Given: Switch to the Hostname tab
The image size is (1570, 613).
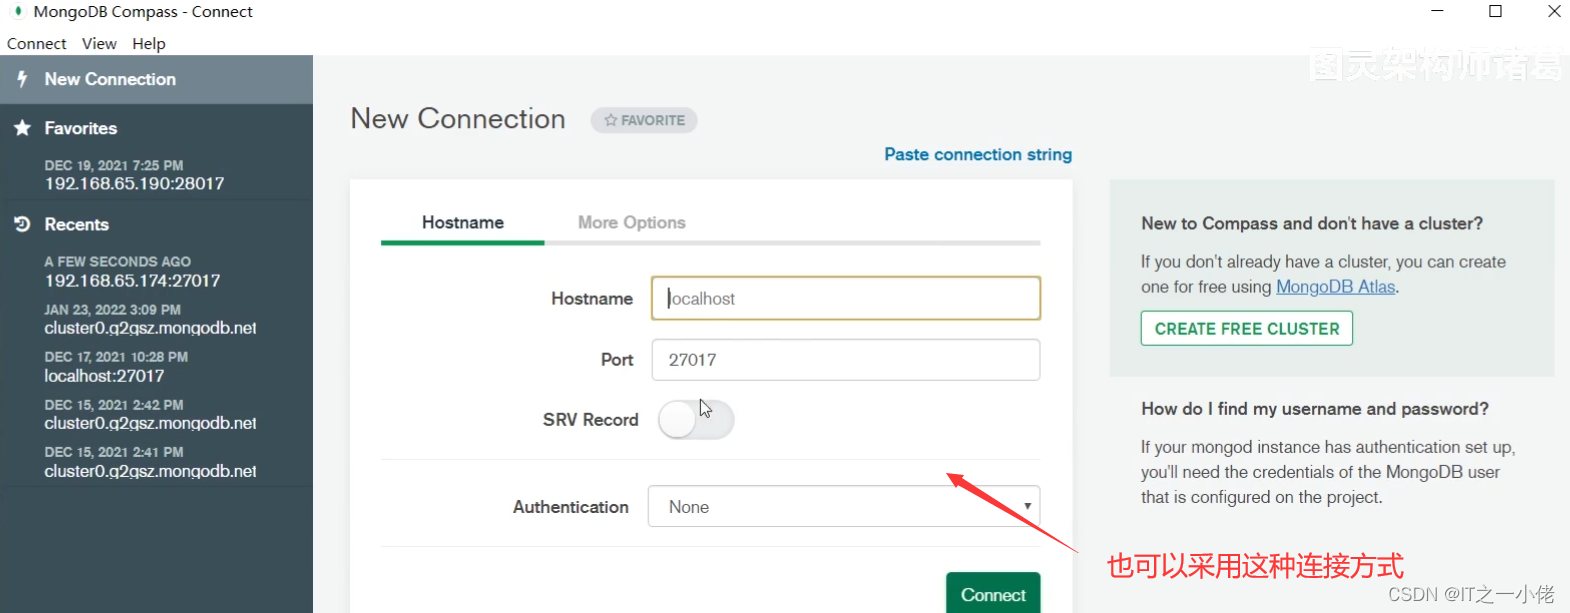Looking at the screenshot, I should [463, 223].
